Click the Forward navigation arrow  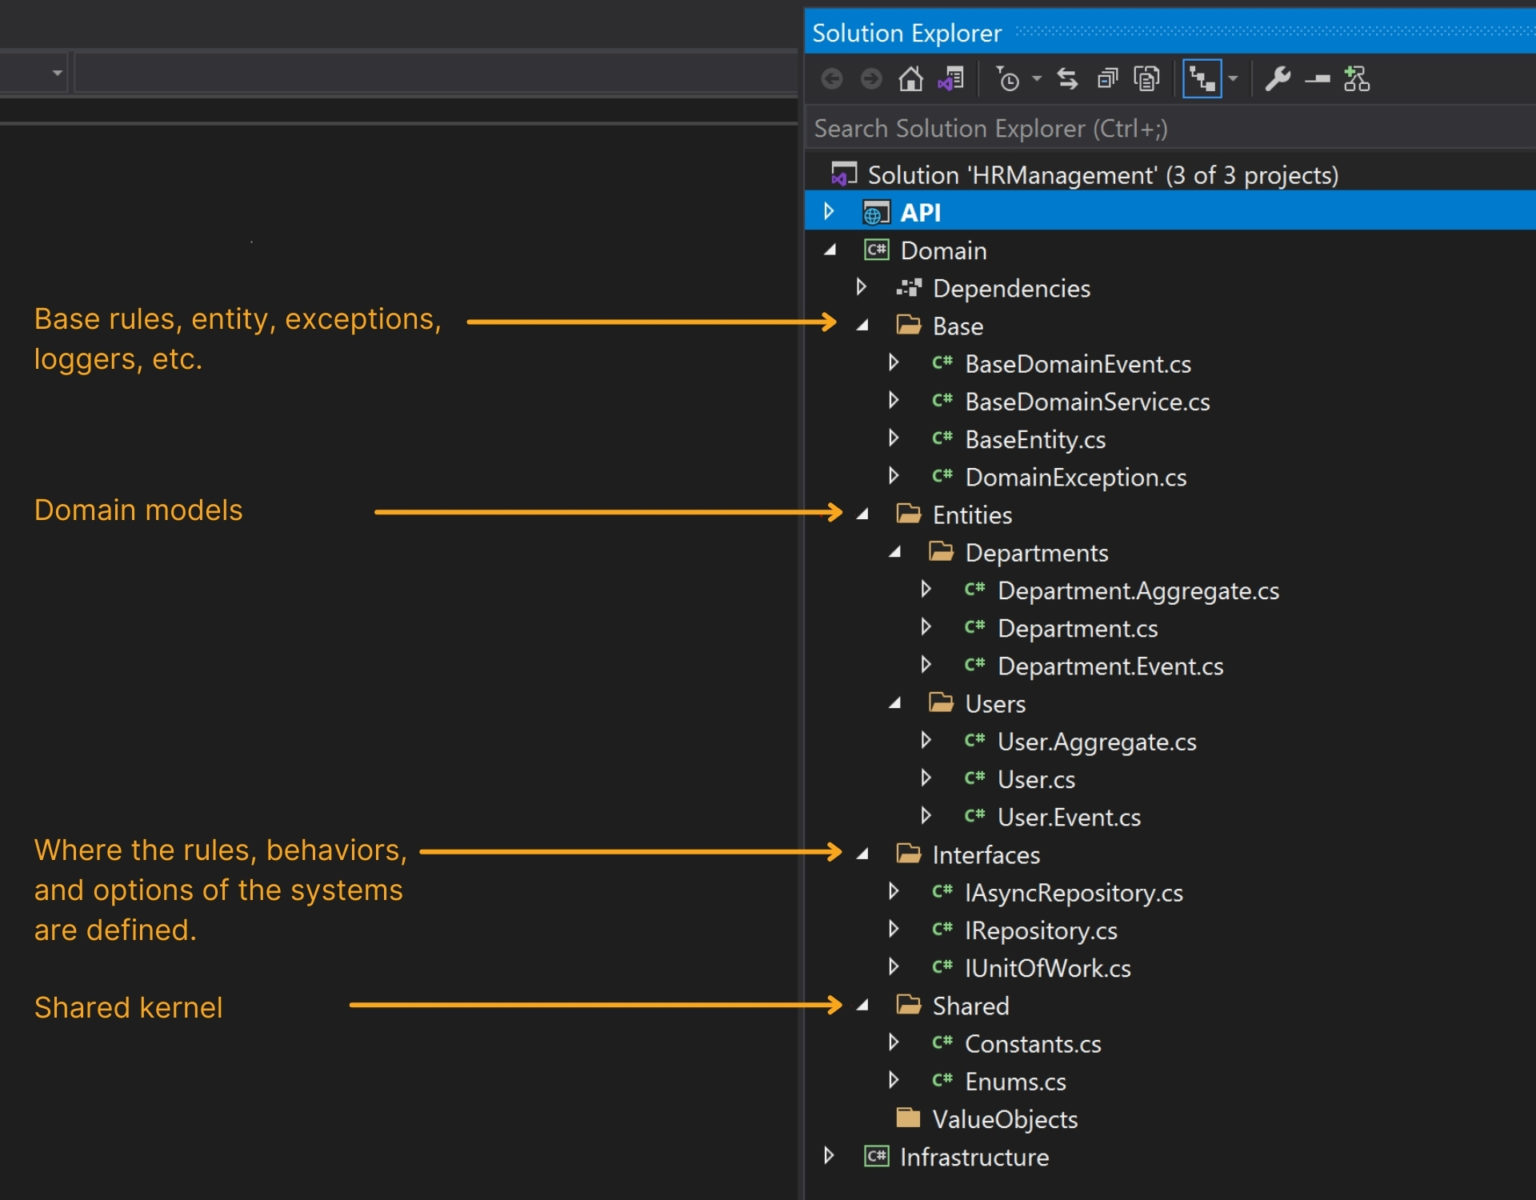870,78
